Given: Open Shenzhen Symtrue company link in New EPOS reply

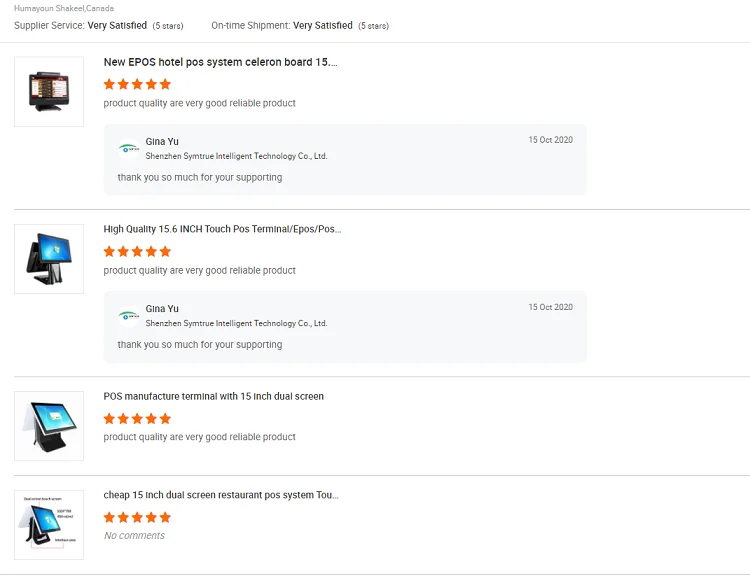Looking at the screenshot, I should [x=236, y=156].
